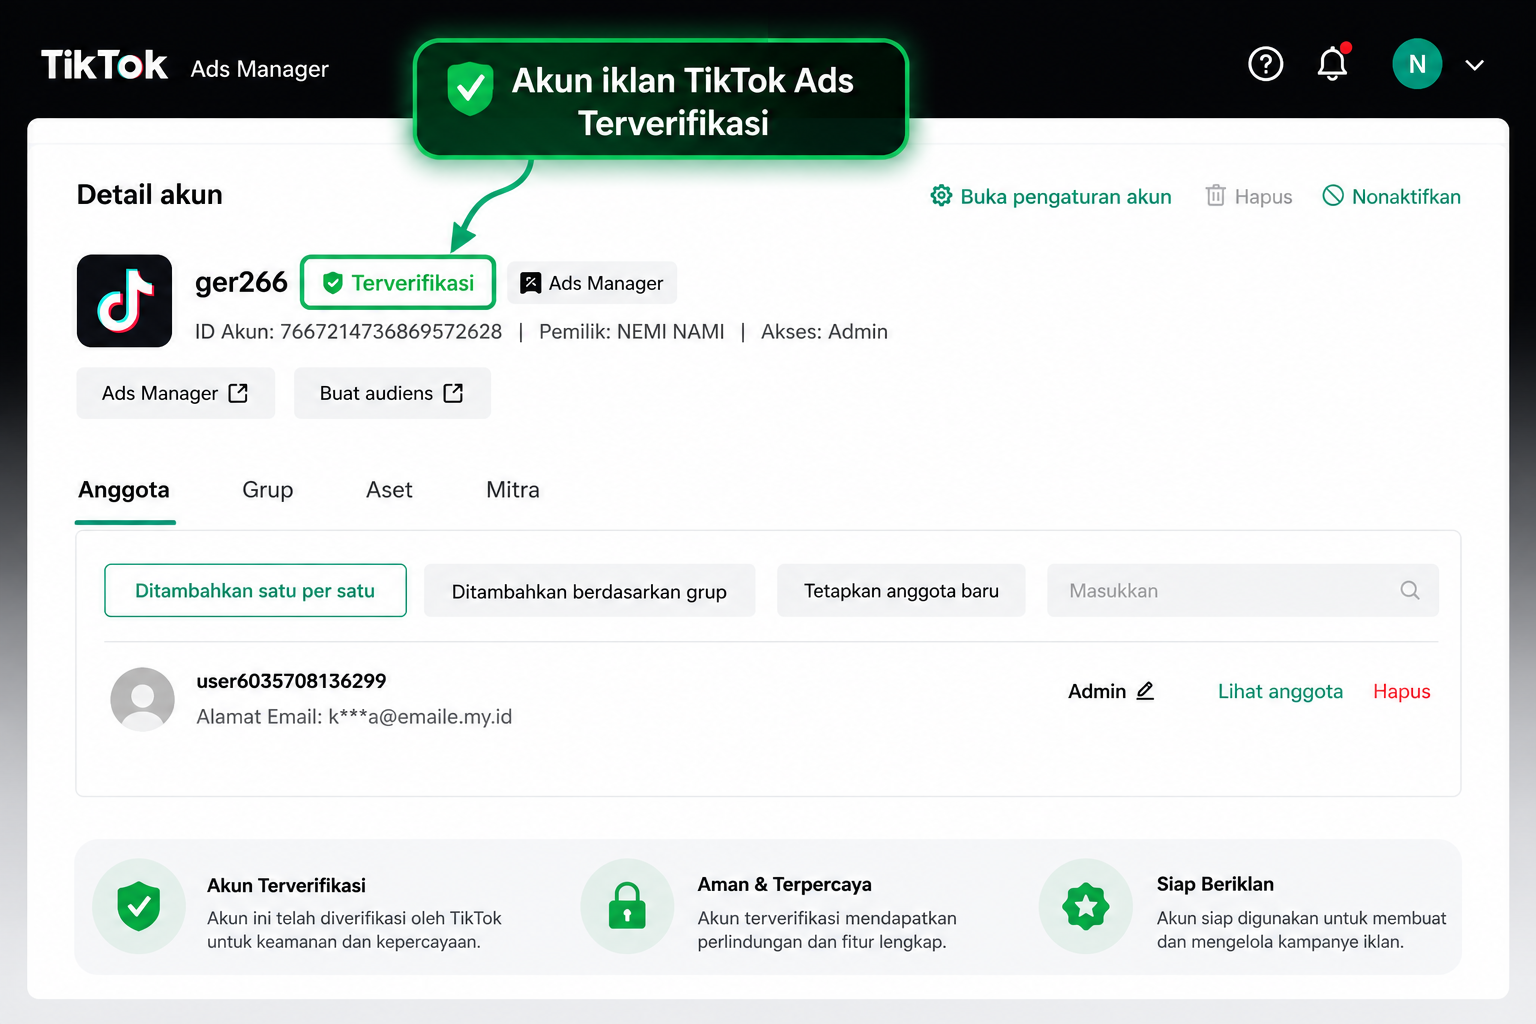
Task: Click the TikTok logo in header
Action: pyautogui.click(x=104, y=65)
